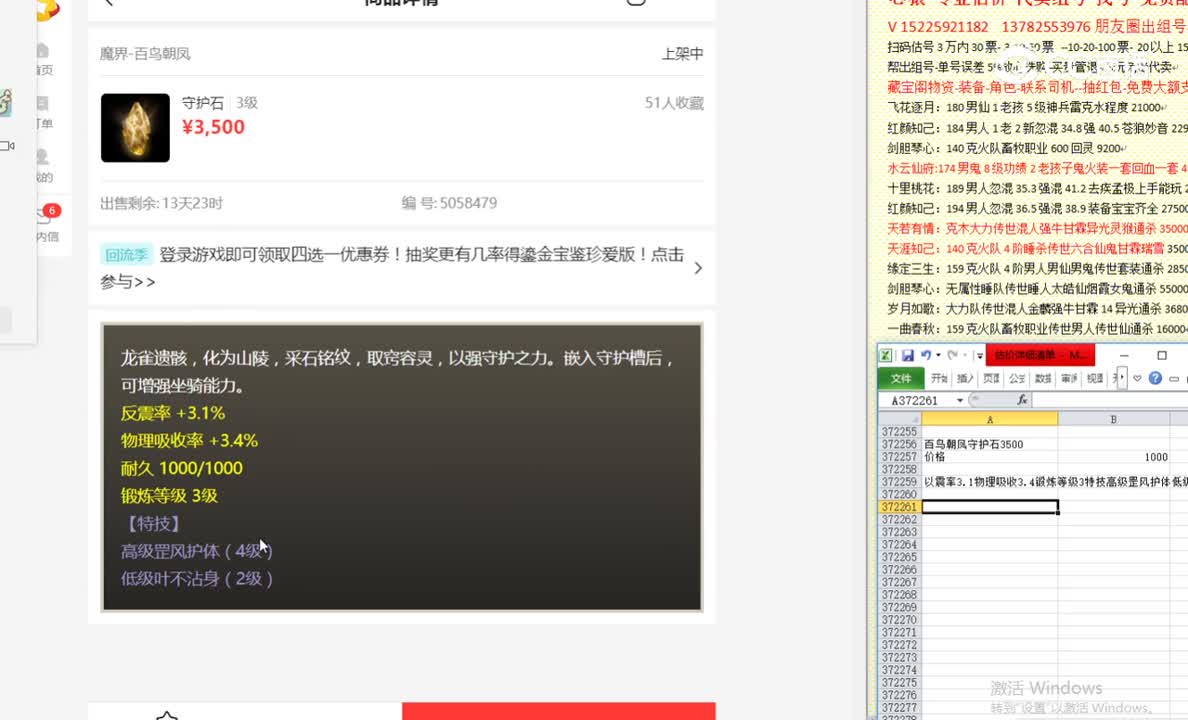Select the 价格 cell in column A
Viewport: 1188px width, 720px height.
click(x=989, y=457)
